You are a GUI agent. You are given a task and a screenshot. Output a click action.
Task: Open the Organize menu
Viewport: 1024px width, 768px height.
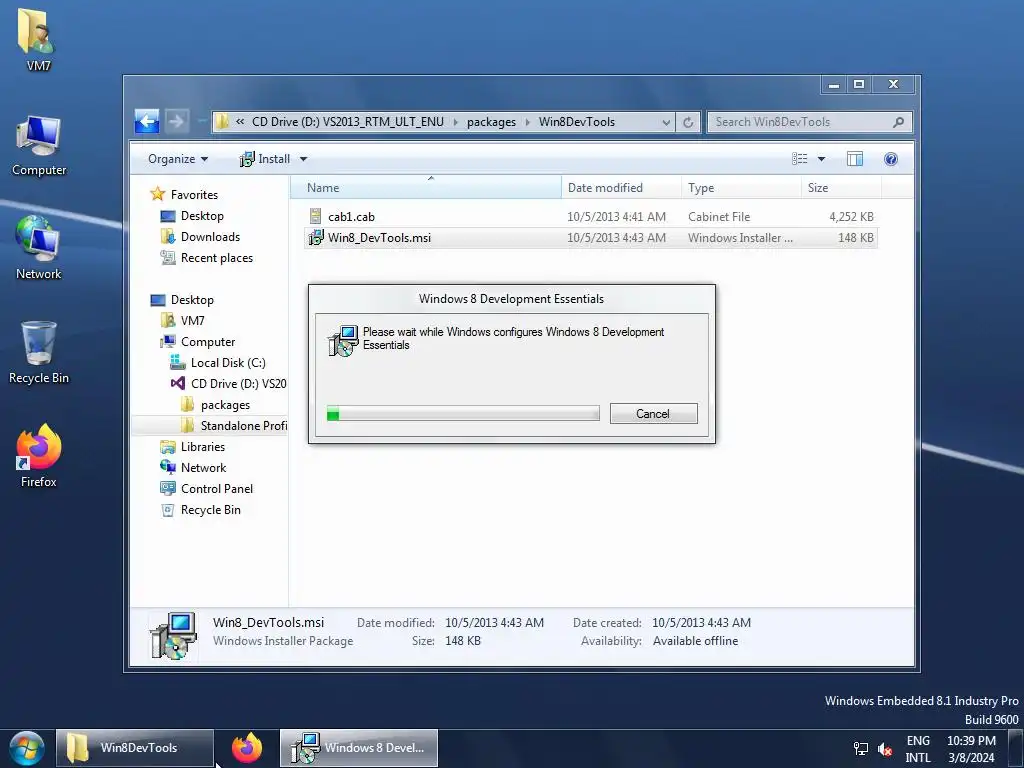(x=178, y=159)
